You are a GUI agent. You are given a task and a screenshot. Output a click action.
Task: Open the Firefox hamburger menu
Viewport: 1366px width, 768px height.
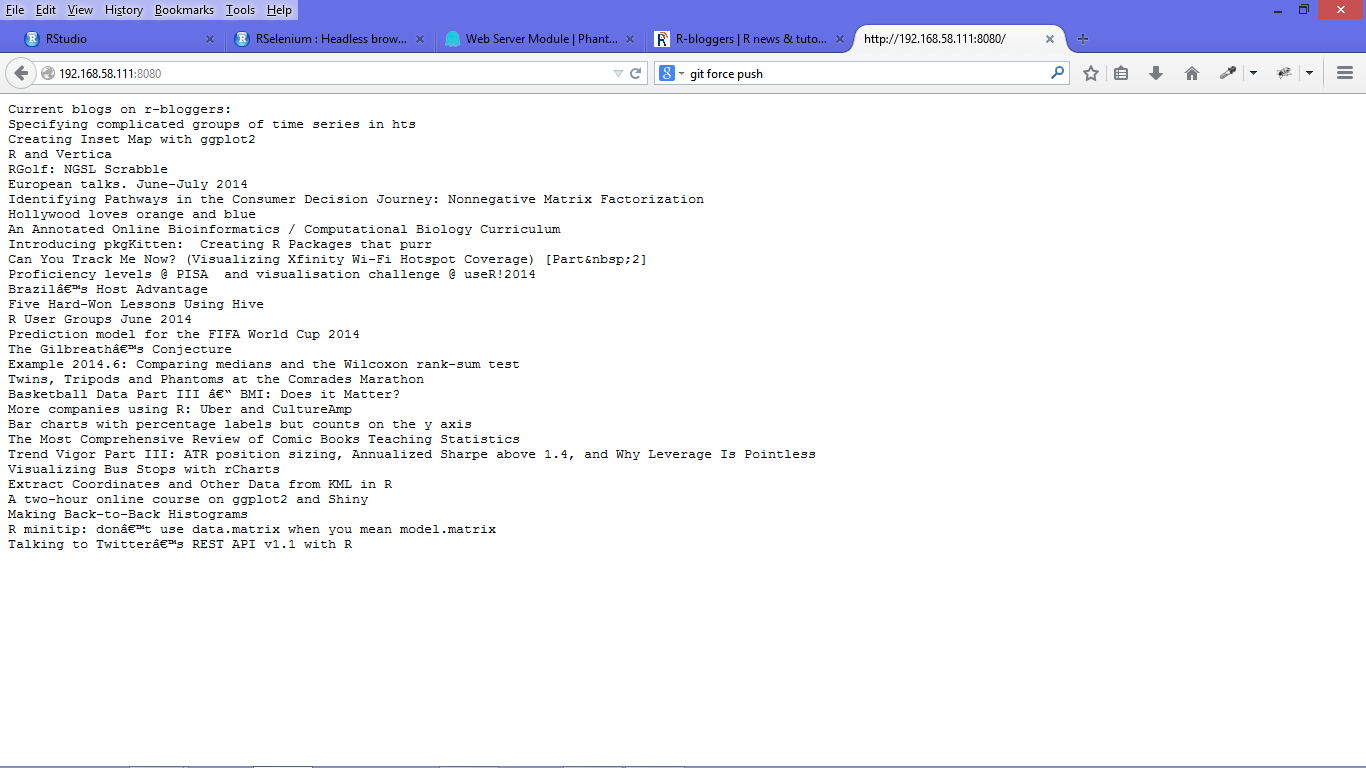(x=1345, y=73)
